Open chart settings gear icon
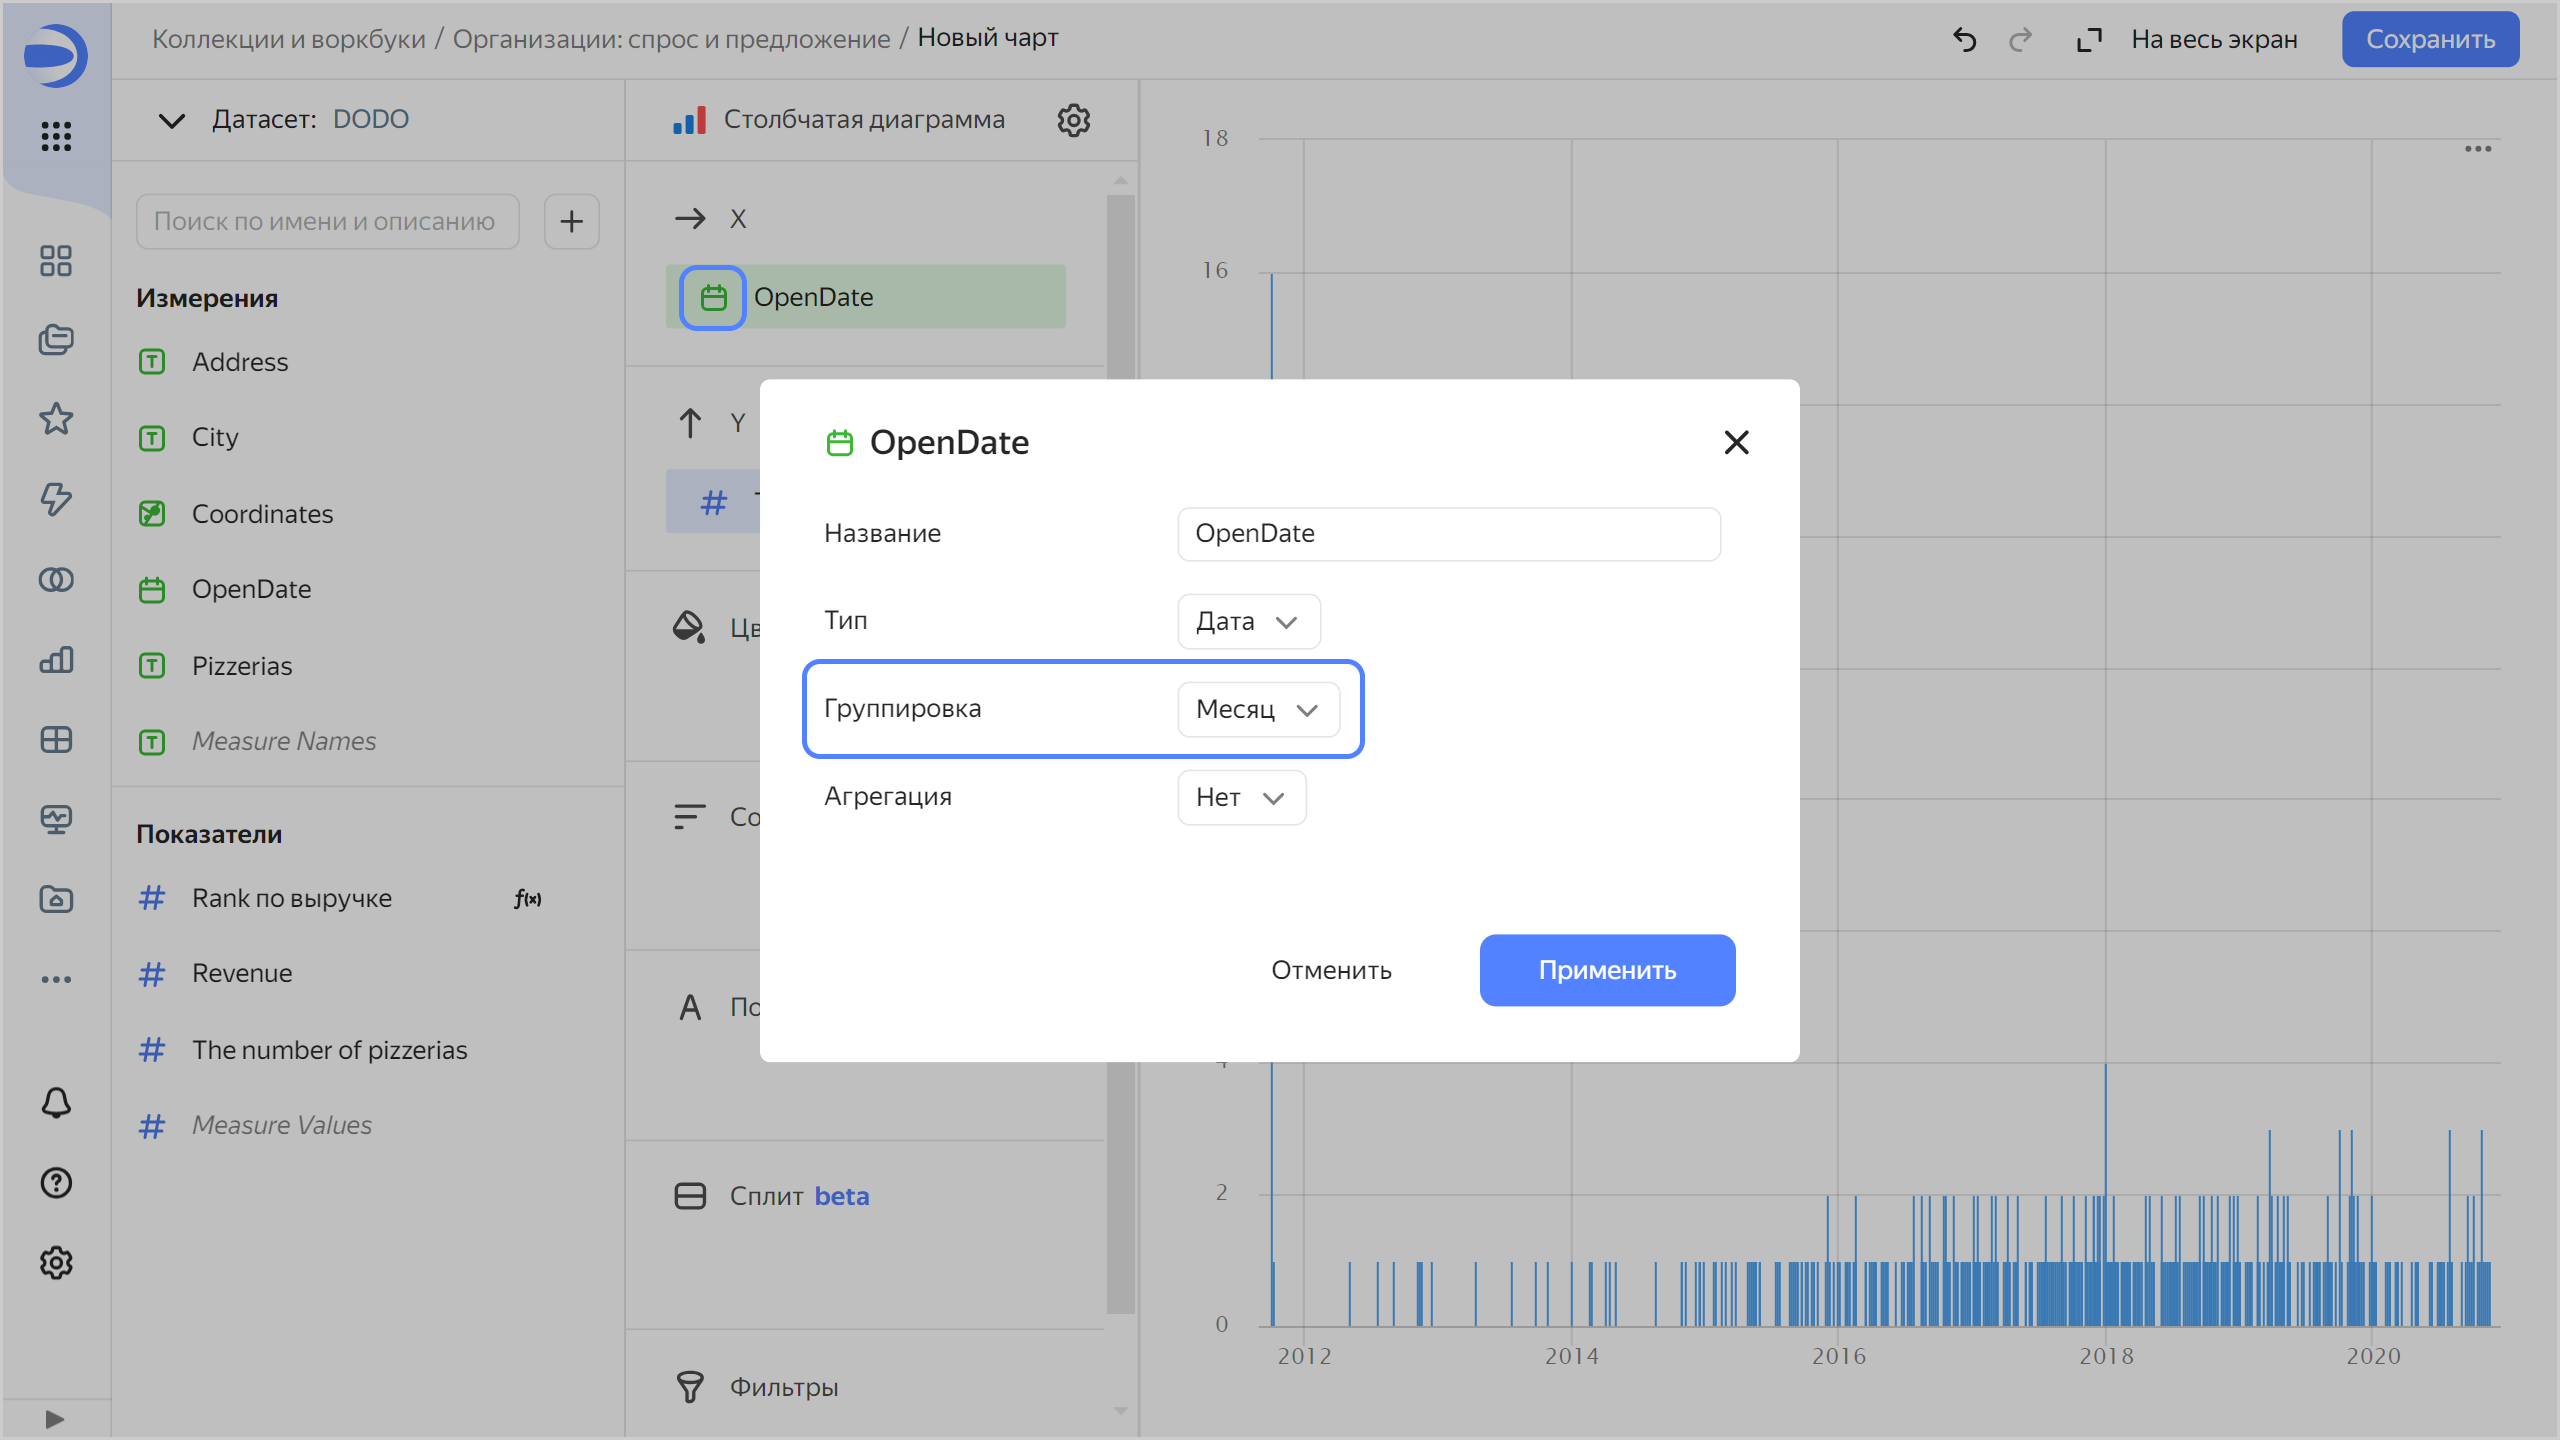 [x=1073, y=120]
